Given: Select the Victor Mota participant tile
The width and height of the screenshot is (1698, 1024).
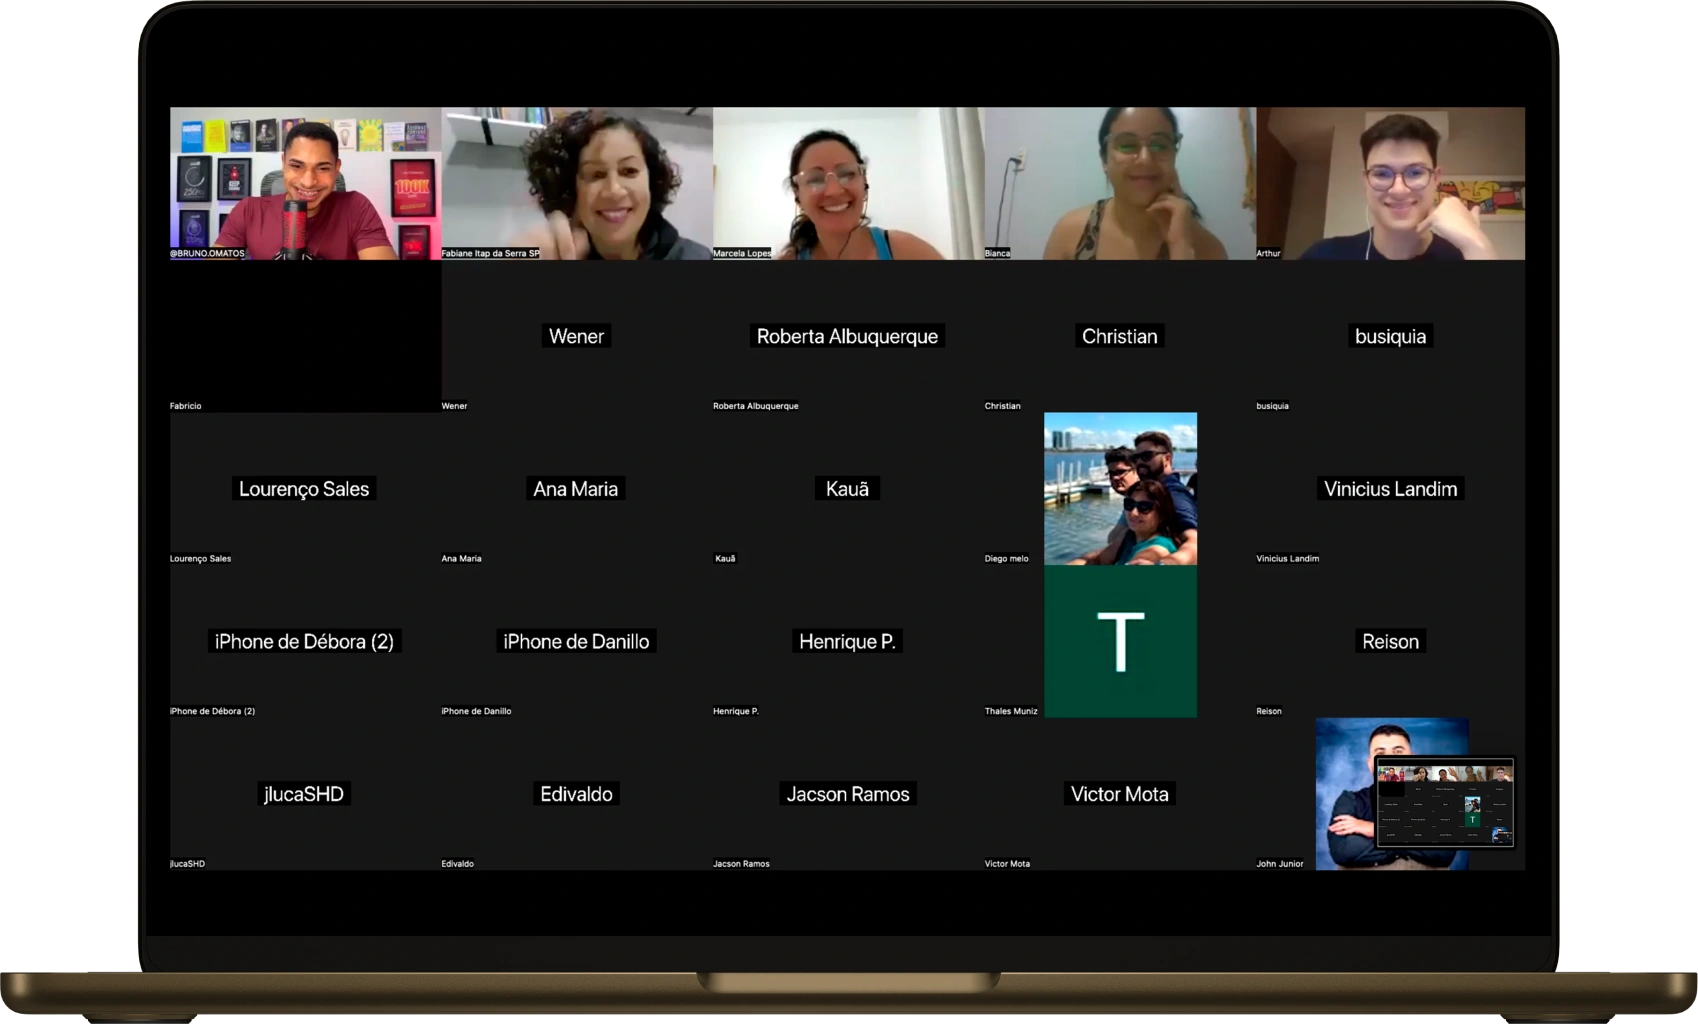Looking at the screenshot, I should [1120, 794].
